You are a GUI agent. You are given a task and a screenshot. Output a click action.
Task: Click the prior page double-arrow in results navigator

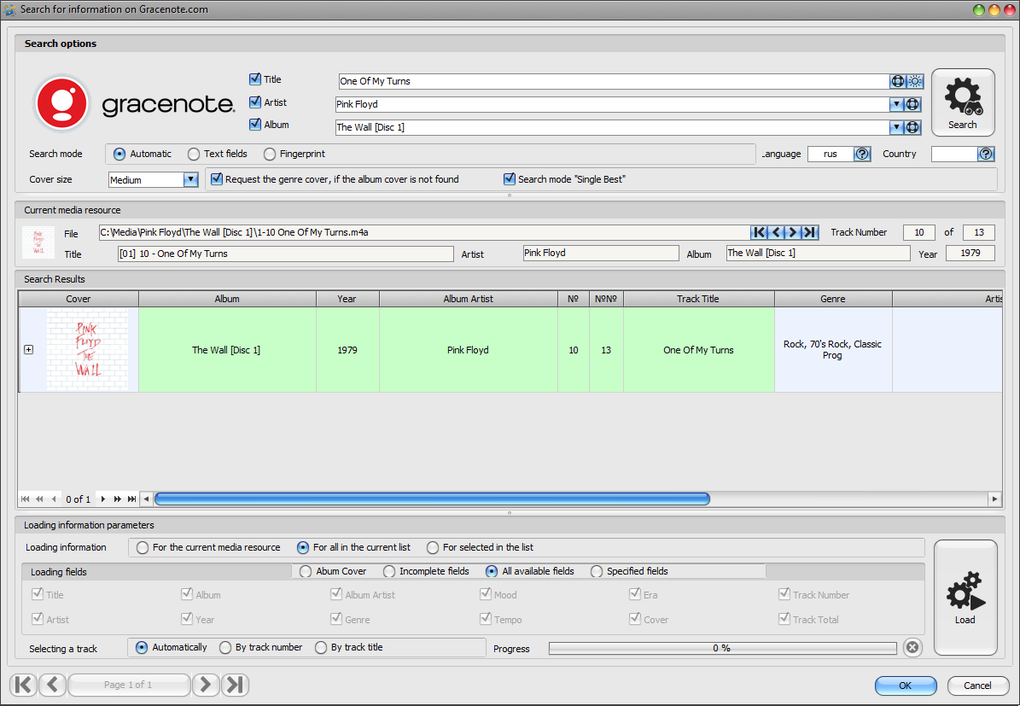coord(40,499)
